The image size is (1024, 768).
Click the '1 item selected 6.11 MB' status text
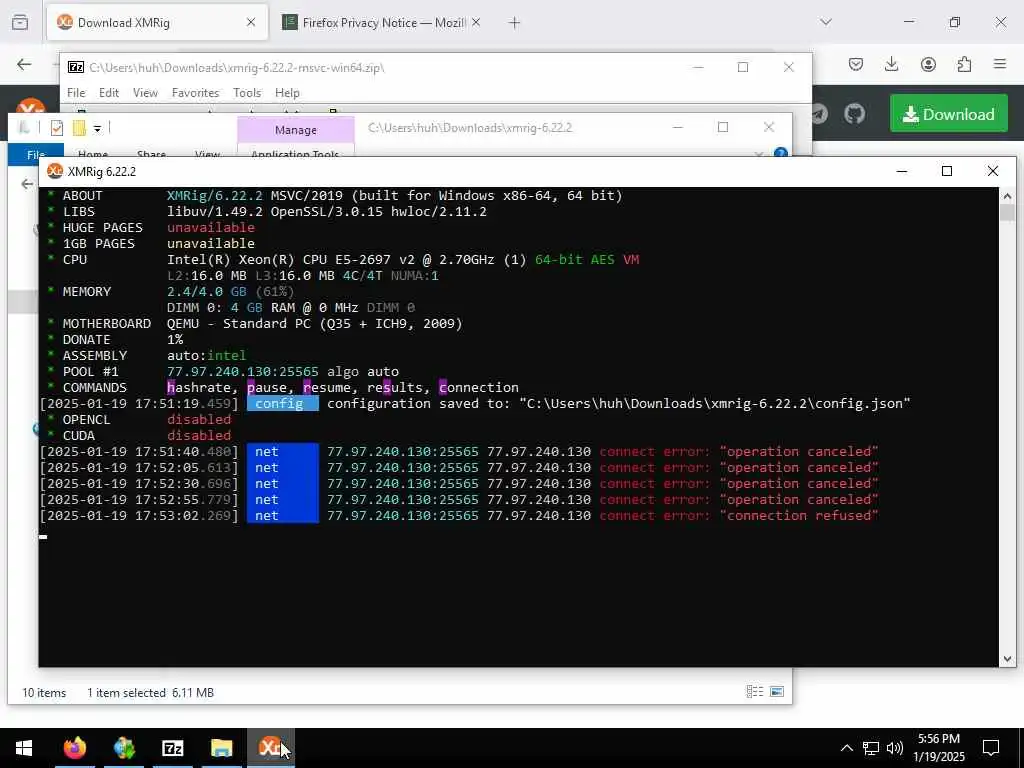(150, 692)
